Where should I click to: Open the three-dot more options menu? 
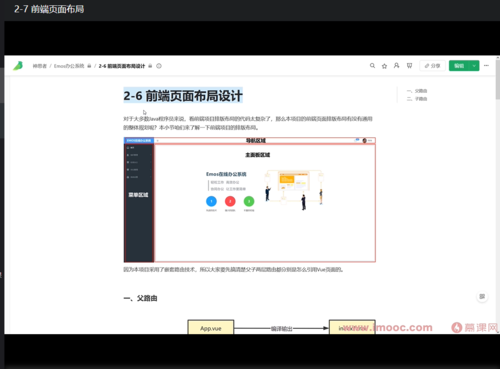pyautogui.click(x=486, y=66)
